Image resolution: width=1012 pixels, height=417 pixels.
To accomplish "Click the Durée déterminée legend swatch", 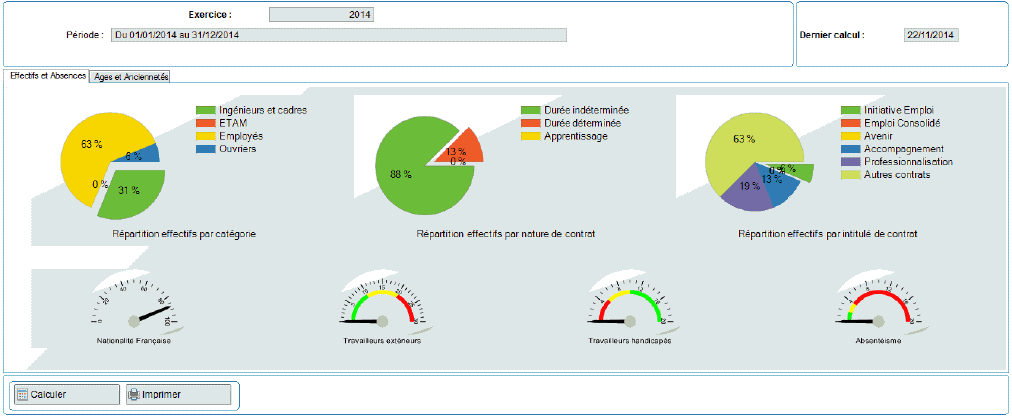I will [530, 123].
